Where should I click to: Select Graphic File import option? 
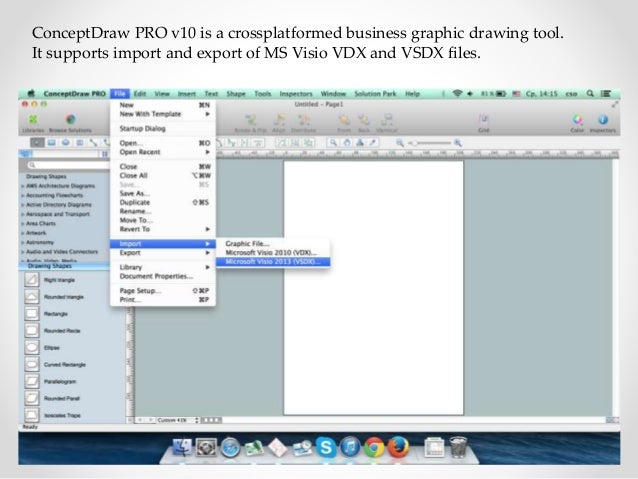pyautogui.click(x=273, y=243)
